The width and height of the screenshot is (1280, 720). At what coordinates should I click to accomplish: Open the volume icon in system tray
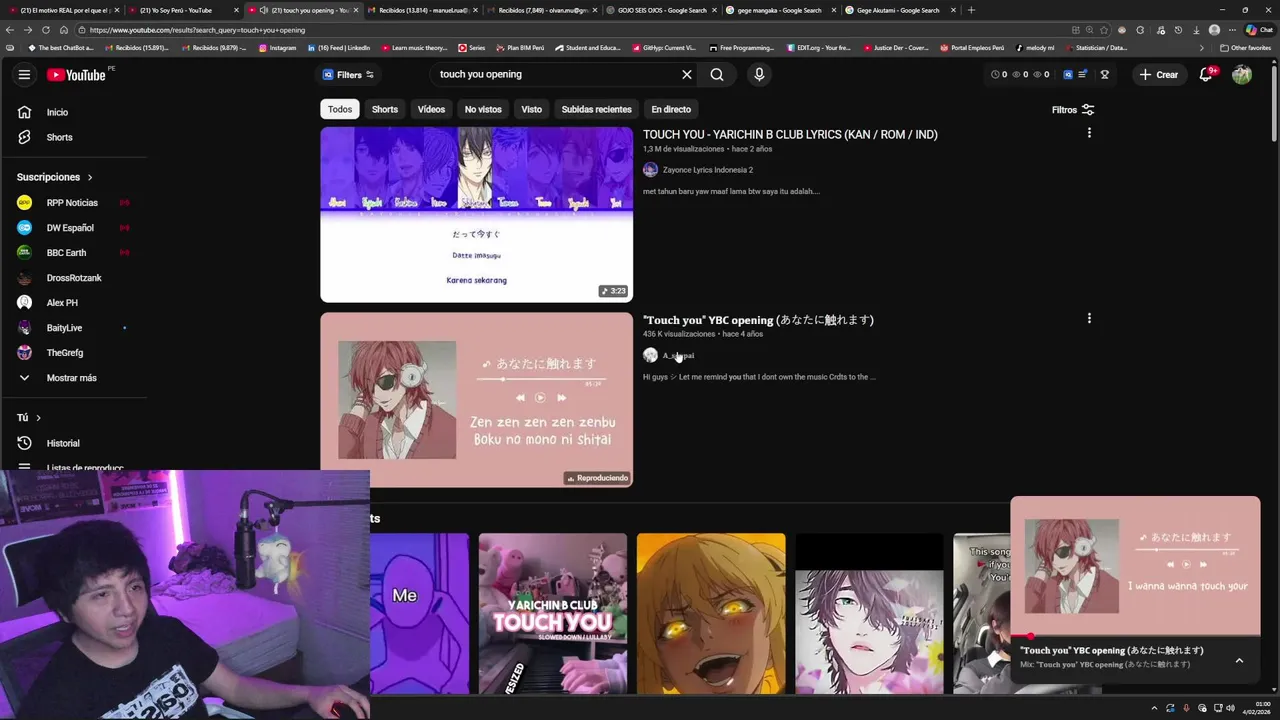point(1229,708)
